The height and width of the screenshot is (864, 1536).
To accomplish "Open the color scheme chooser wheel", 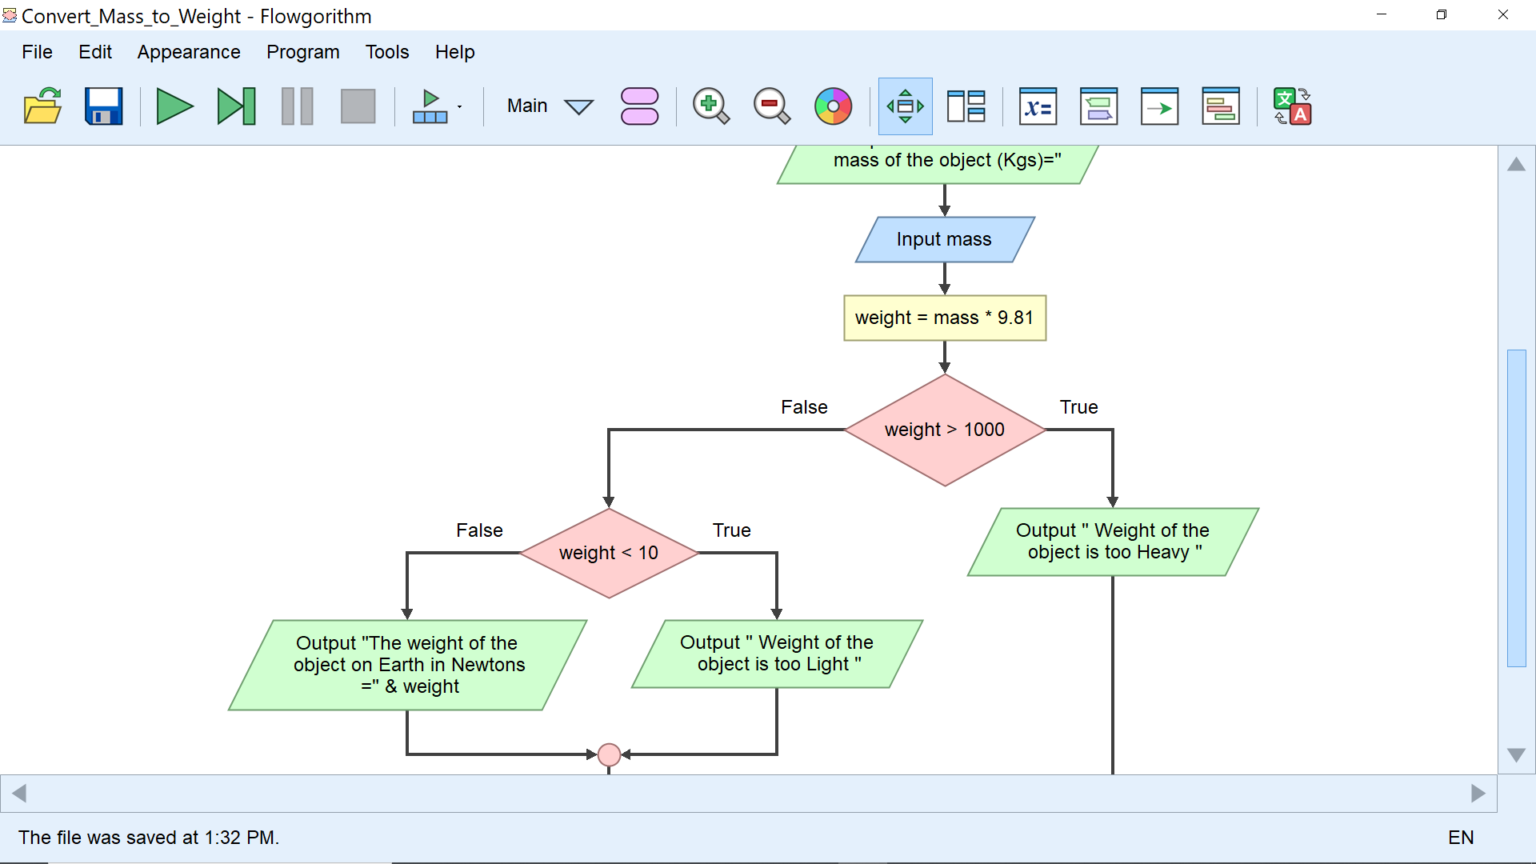I will coord(833,106).
